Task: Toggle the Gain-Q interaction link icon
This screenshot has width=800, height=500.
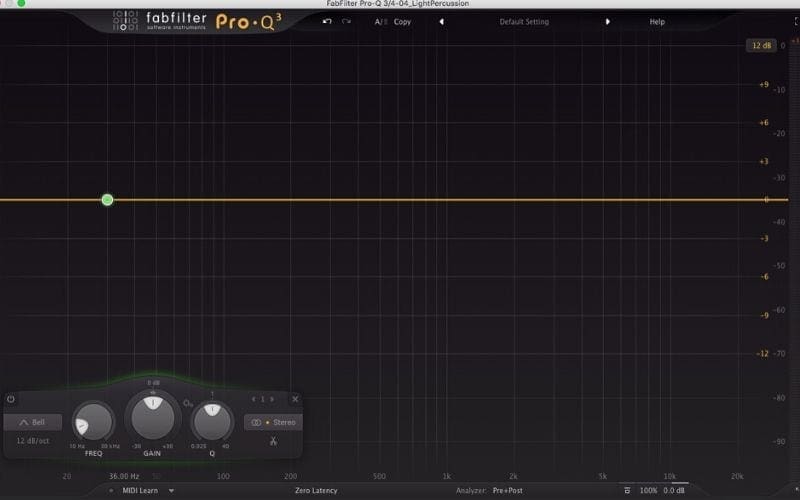Action: [188, 403]
